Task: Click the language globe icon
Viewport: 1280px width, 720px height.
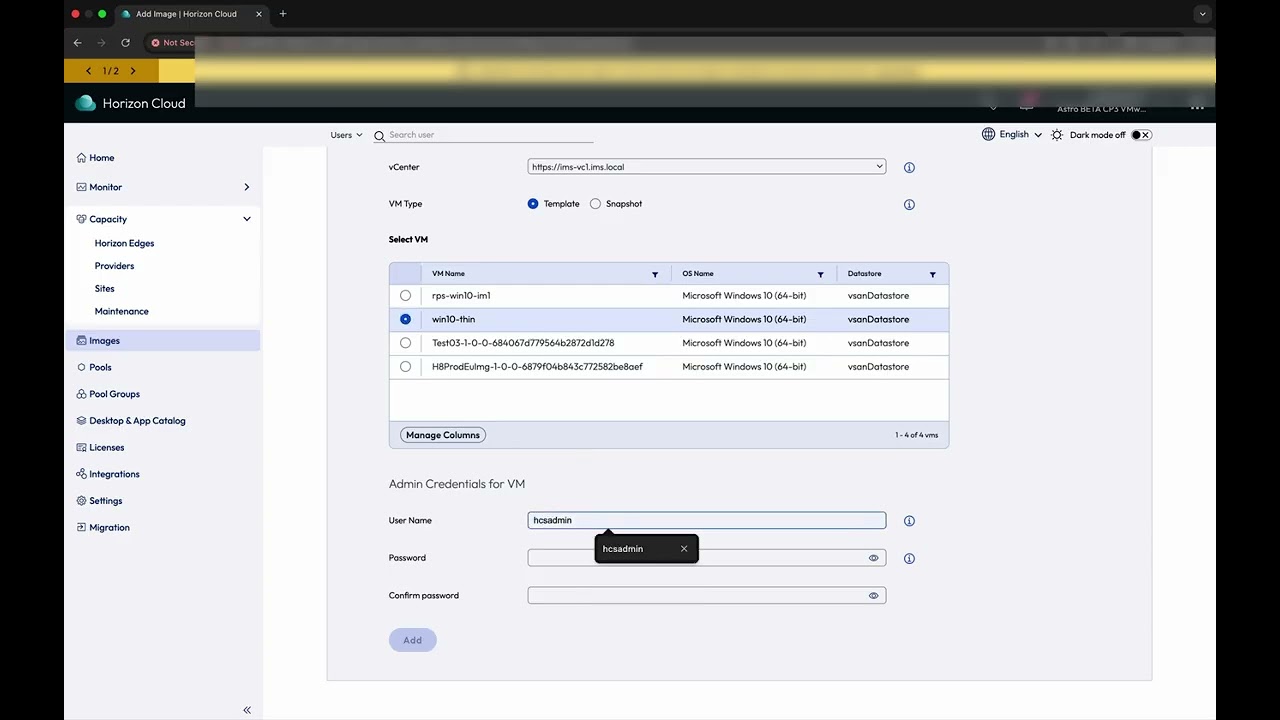Action: (988, 134)
